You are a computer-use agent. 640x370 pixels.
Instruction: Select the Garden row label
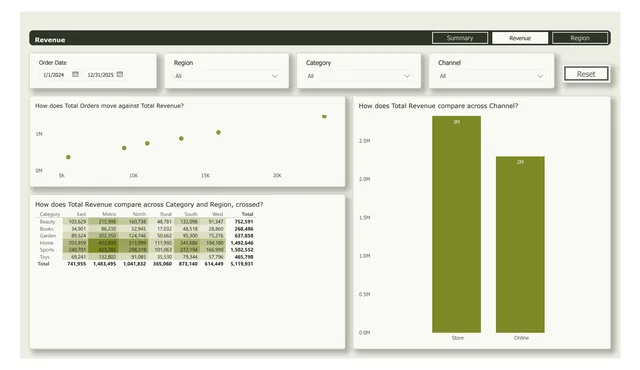(x=48, y=236)
